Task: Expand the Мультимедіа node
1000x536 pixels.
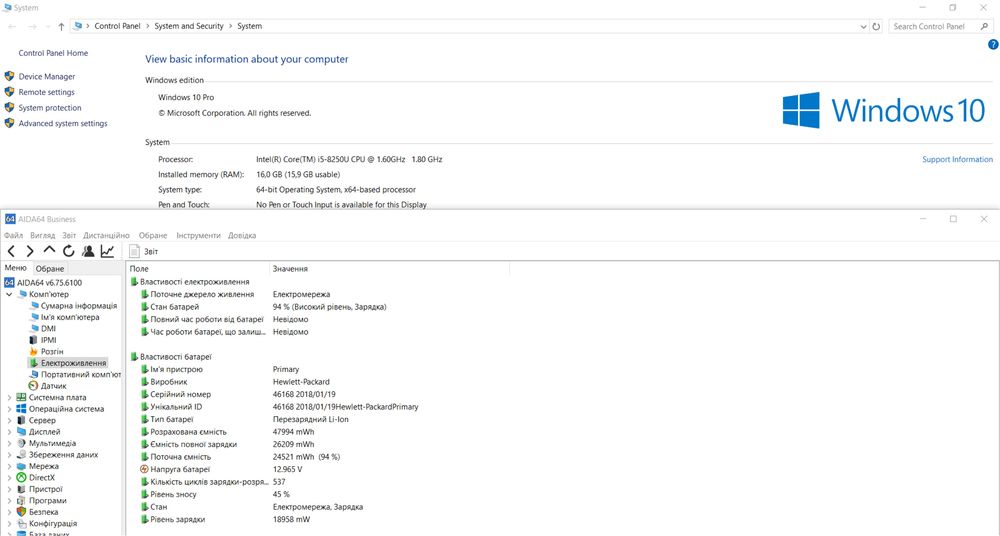Action: 9,443
